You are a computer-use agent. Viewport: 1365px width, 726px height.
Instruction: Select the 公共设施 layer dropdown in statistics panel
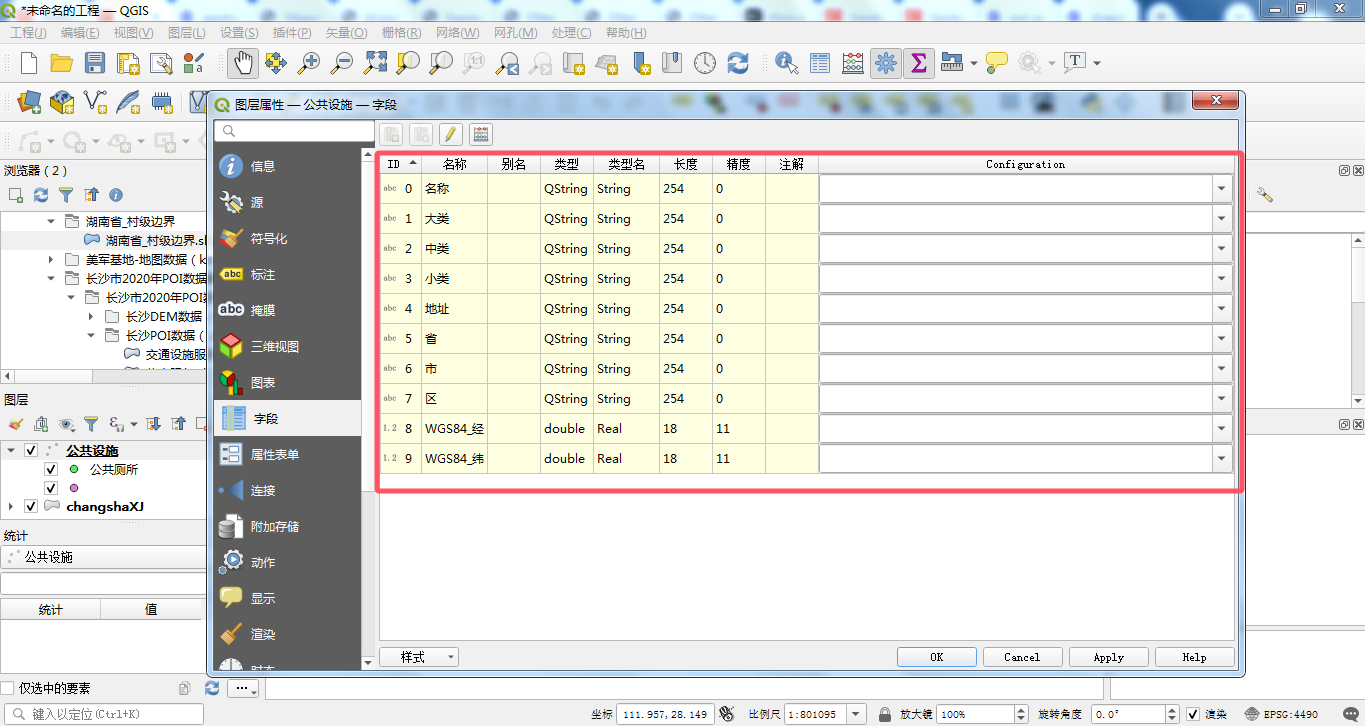pos(104,557)
